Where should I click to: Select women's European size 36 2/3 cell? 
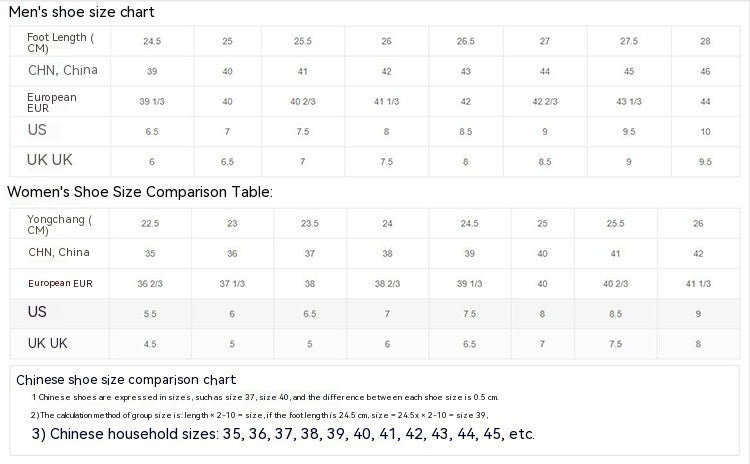[150, 284]
